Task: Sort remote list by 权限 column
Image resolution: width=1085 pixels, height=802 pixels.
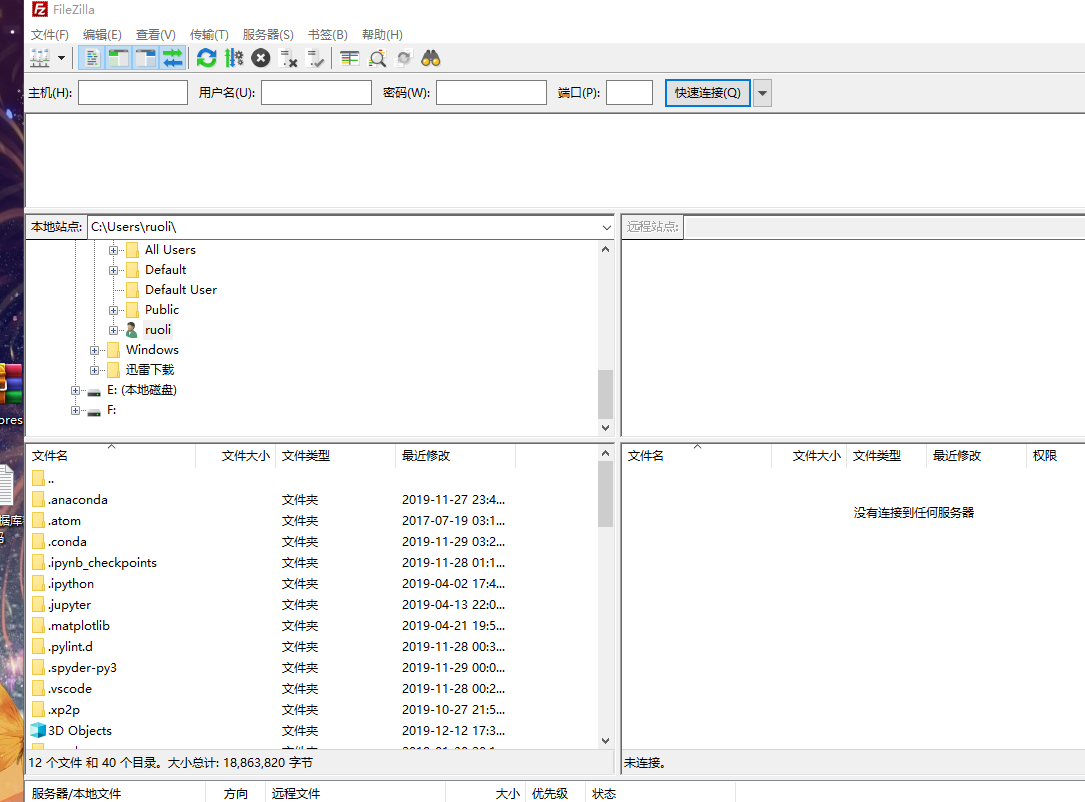Action: pyautogui.click(x=1055, y=456)
